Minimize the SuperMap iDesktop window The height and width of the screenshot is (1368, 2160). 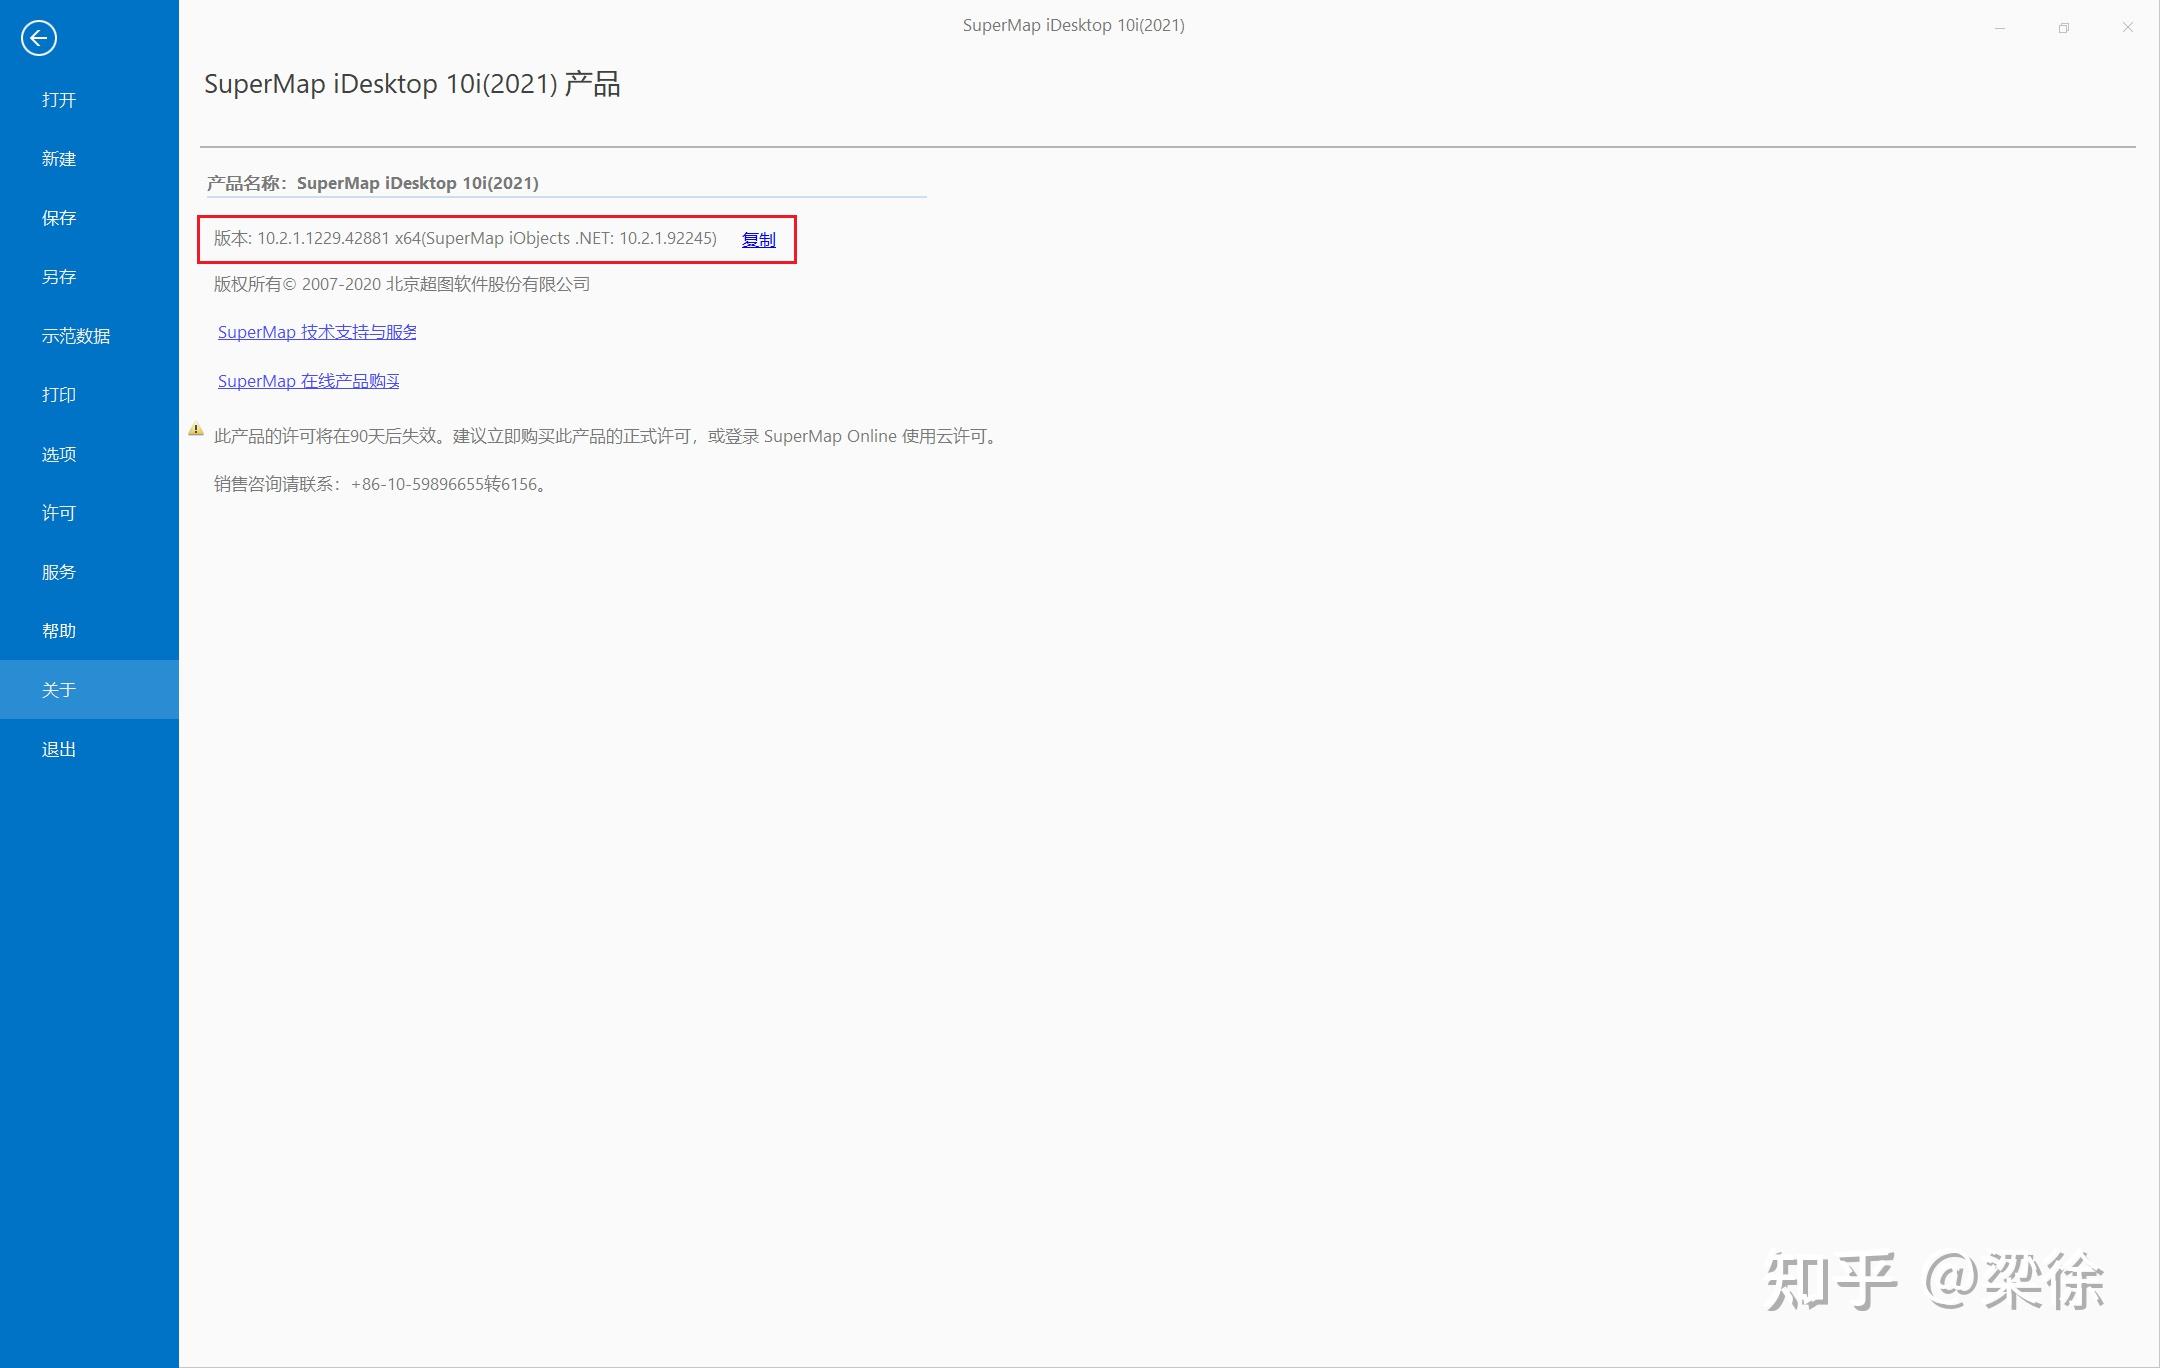click(2000, 28)
